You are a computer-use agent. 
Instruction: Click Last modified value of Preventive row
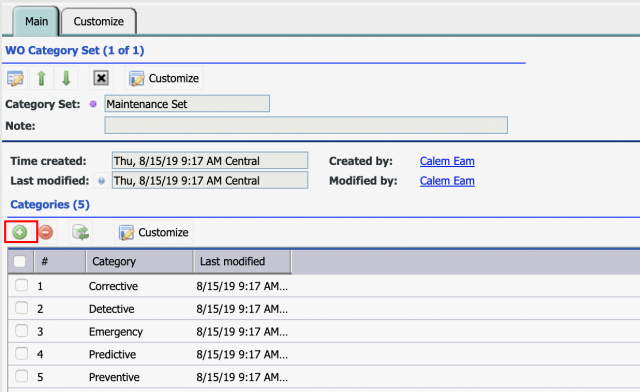click(242, 377)
